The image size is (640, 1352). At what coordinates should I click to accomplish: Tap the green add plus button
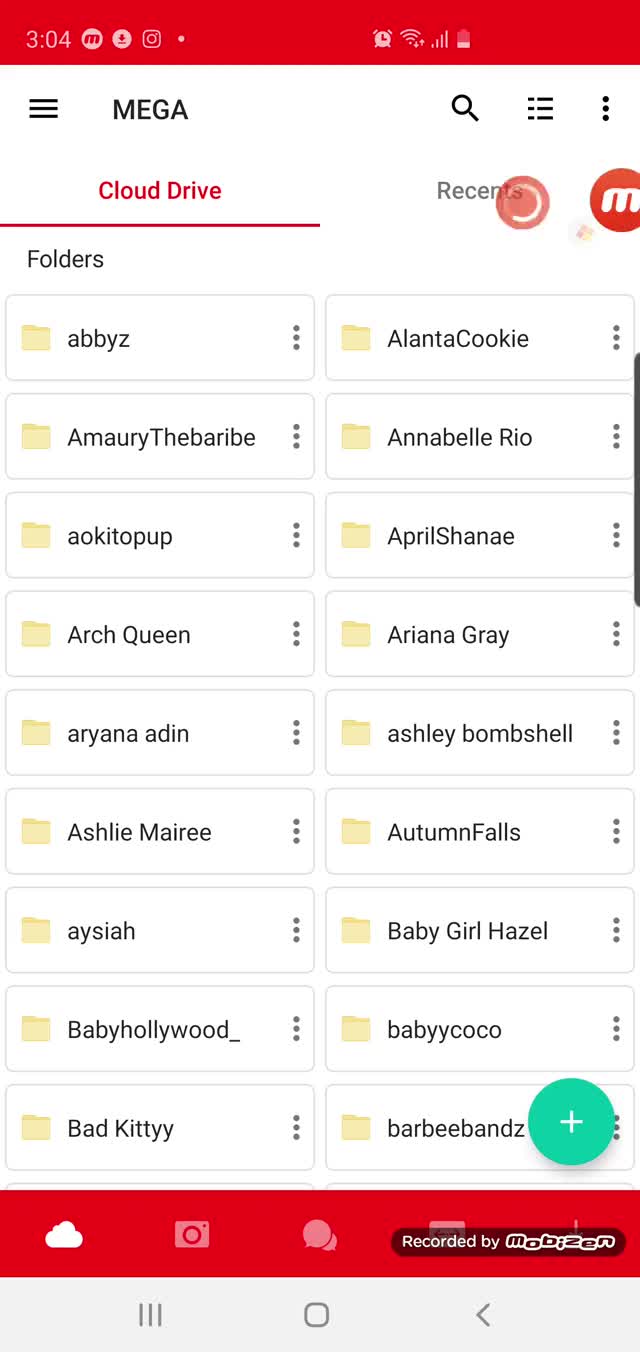[x=571, y=1122]
